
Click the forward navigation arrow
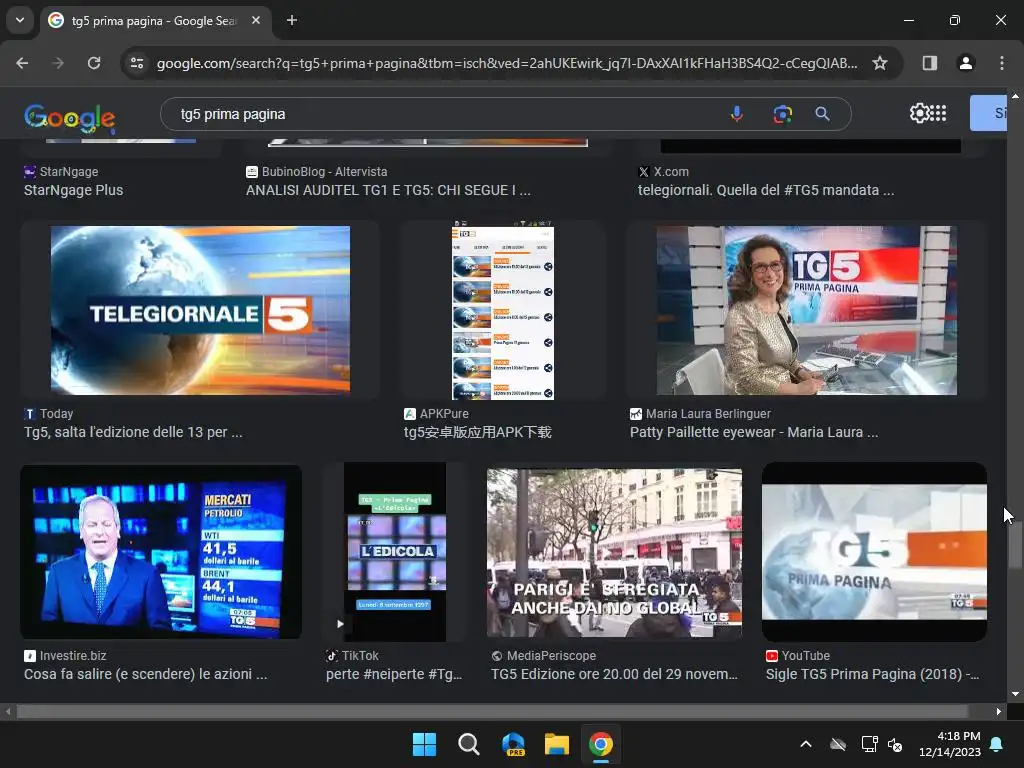(58, 63)
